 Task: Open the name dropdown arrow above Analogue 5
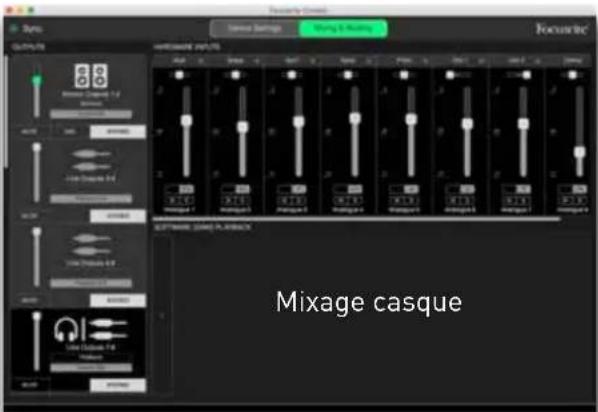(426, 61)
